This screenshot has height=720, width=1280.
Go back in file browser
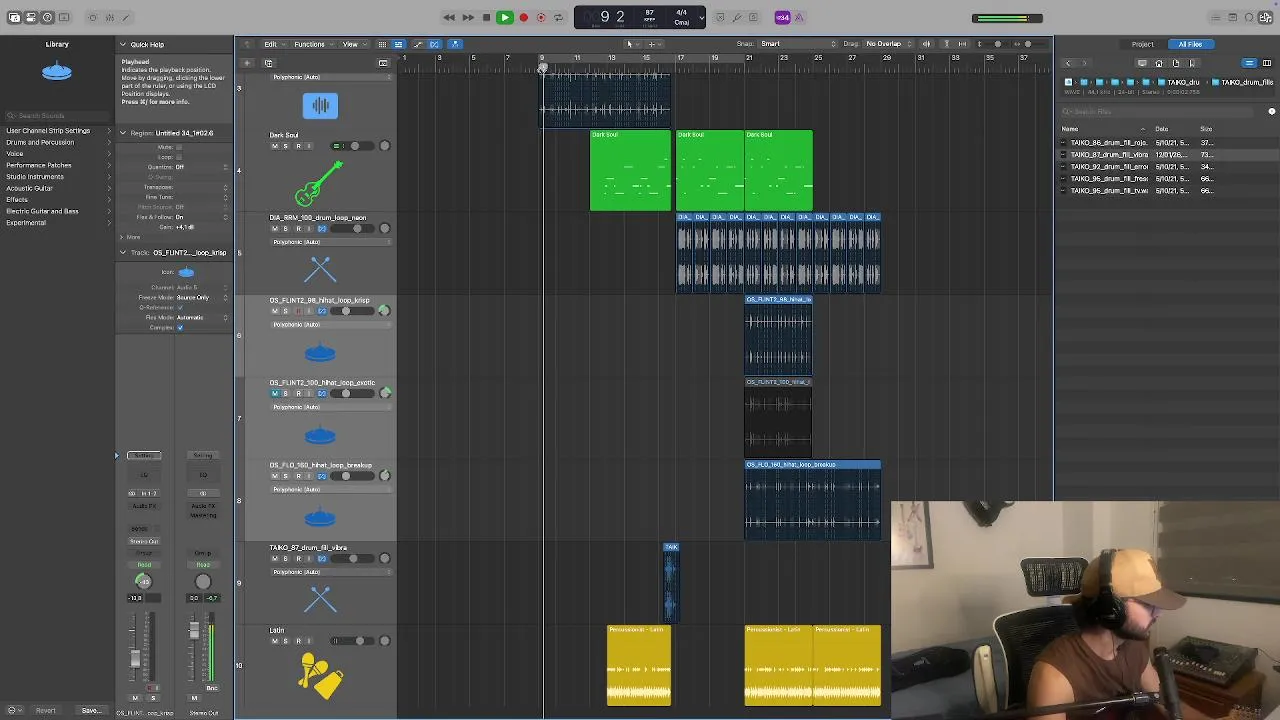tap(1067, 63)
